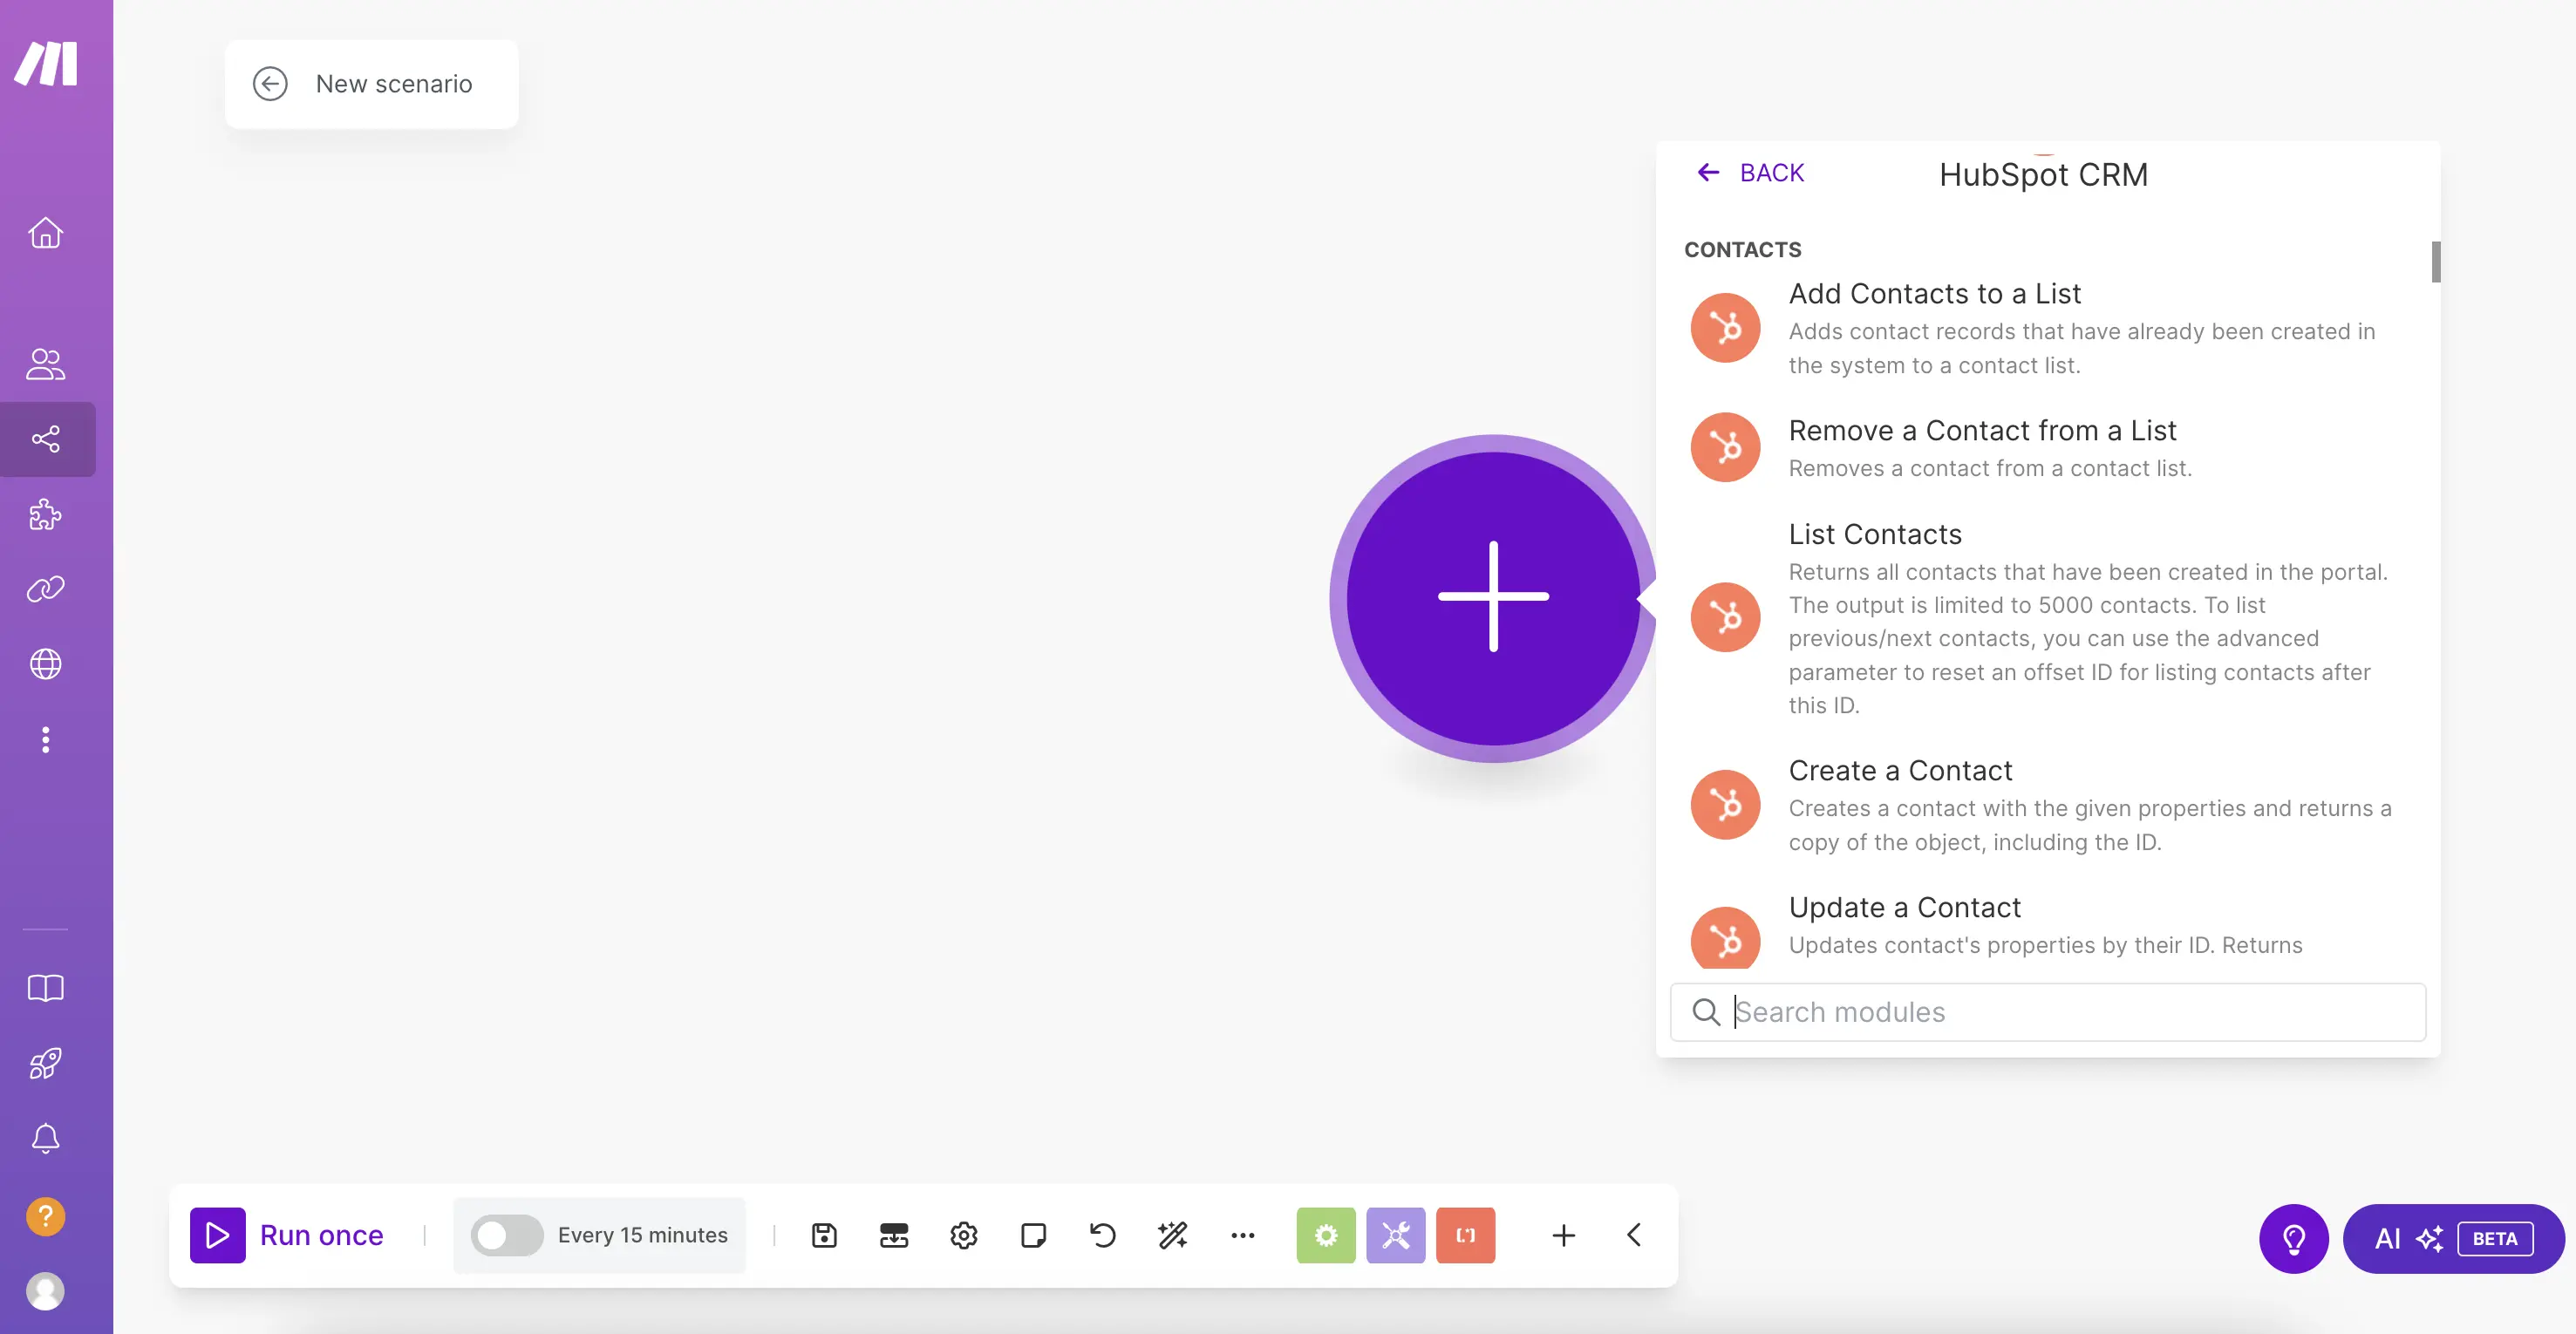
Task: Add a note with the notes icon
Action: pyautogui.click(x=1034, y=1235)
